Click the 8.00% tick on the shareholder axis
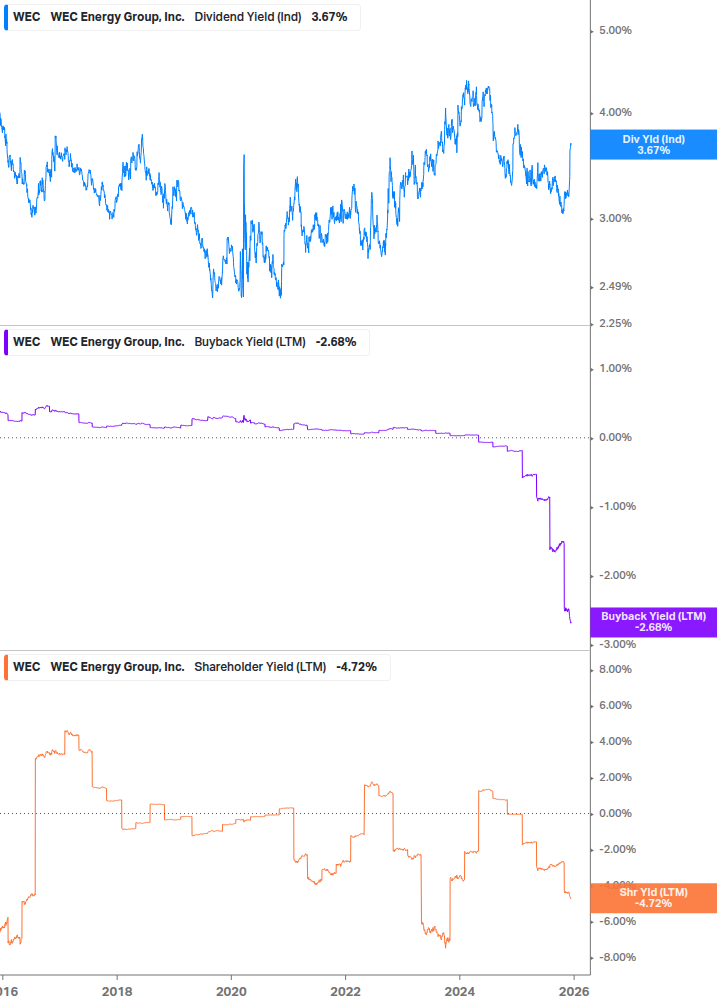The width and height of the screenshot is (717, 1005). pyautogui.click(x=615, y=670)
